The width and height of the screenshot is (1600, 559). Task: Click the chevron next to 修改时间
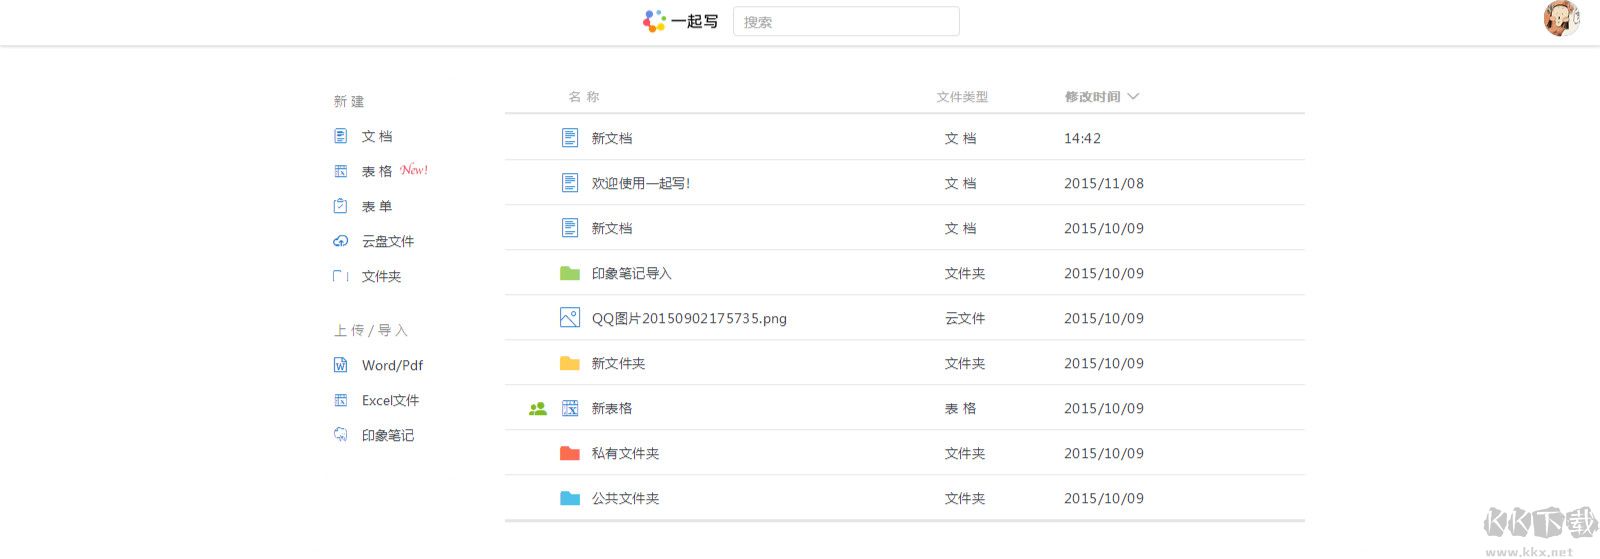tap(1133, 97)
